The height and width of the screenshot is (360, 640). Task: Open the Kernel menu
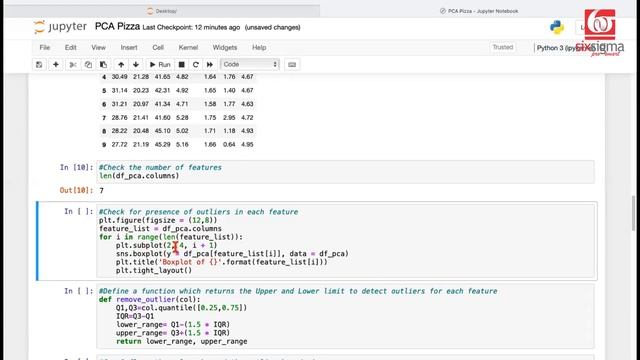[188, 47]
